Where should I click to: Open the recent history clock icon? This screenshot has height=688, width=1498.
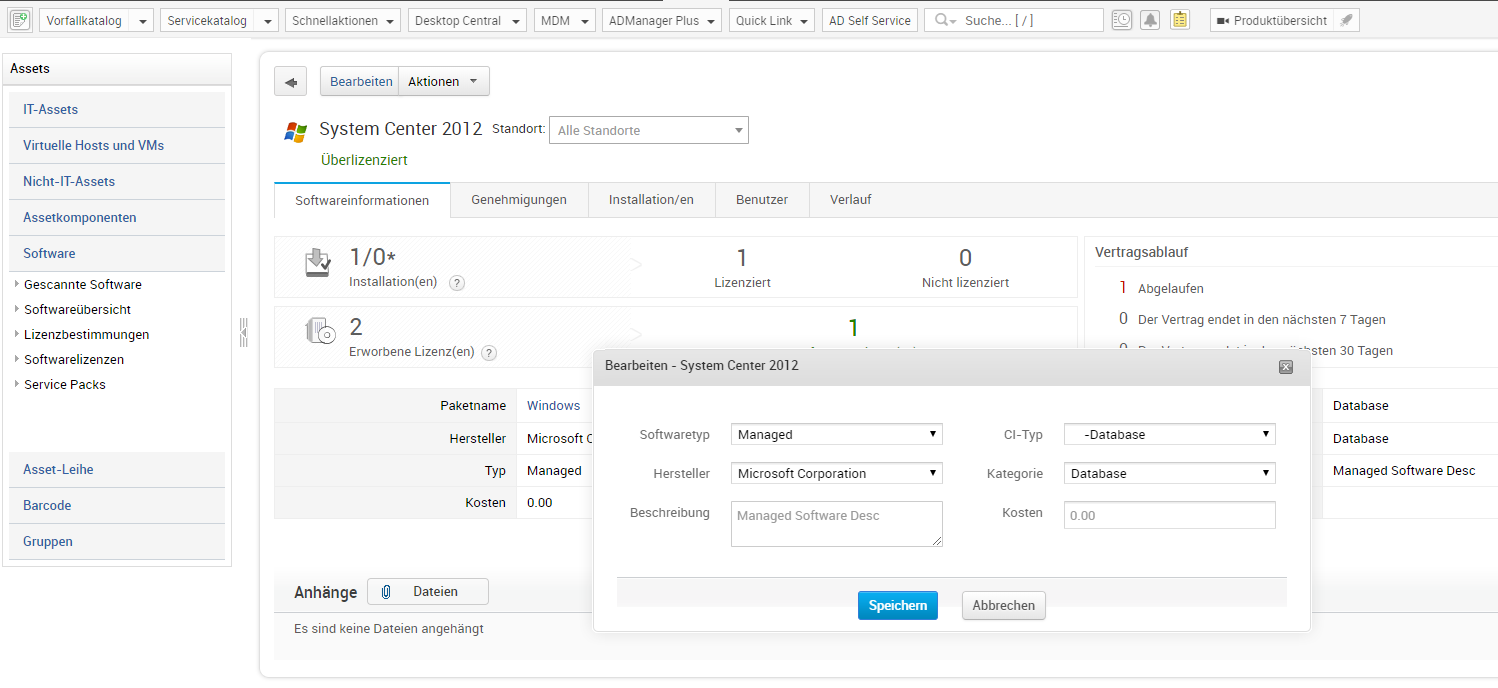pyautogui.click(x=1122, y=20)
